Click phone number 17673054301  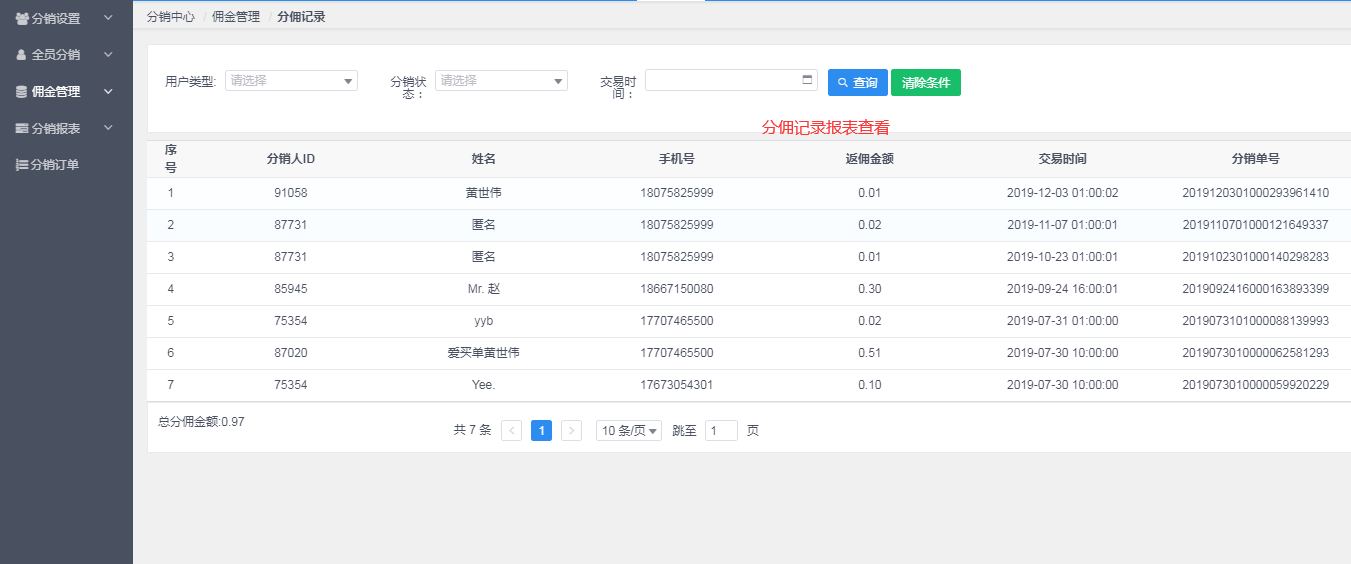tap(677, 385)
